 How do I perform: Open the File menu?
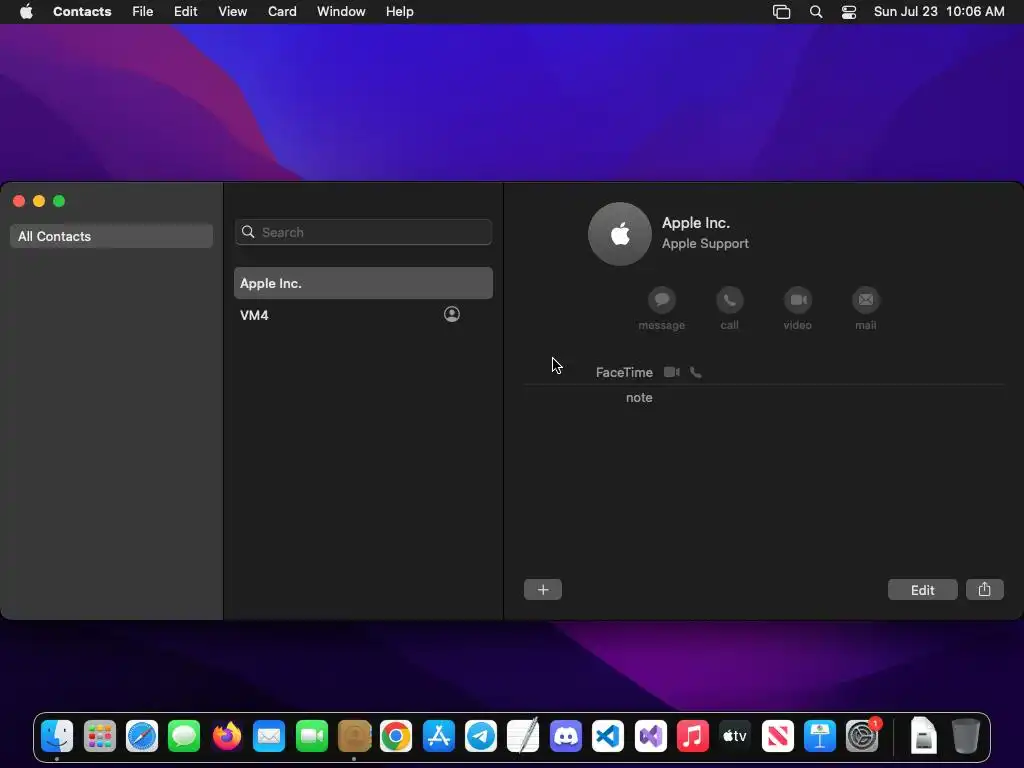coord(142,12)
